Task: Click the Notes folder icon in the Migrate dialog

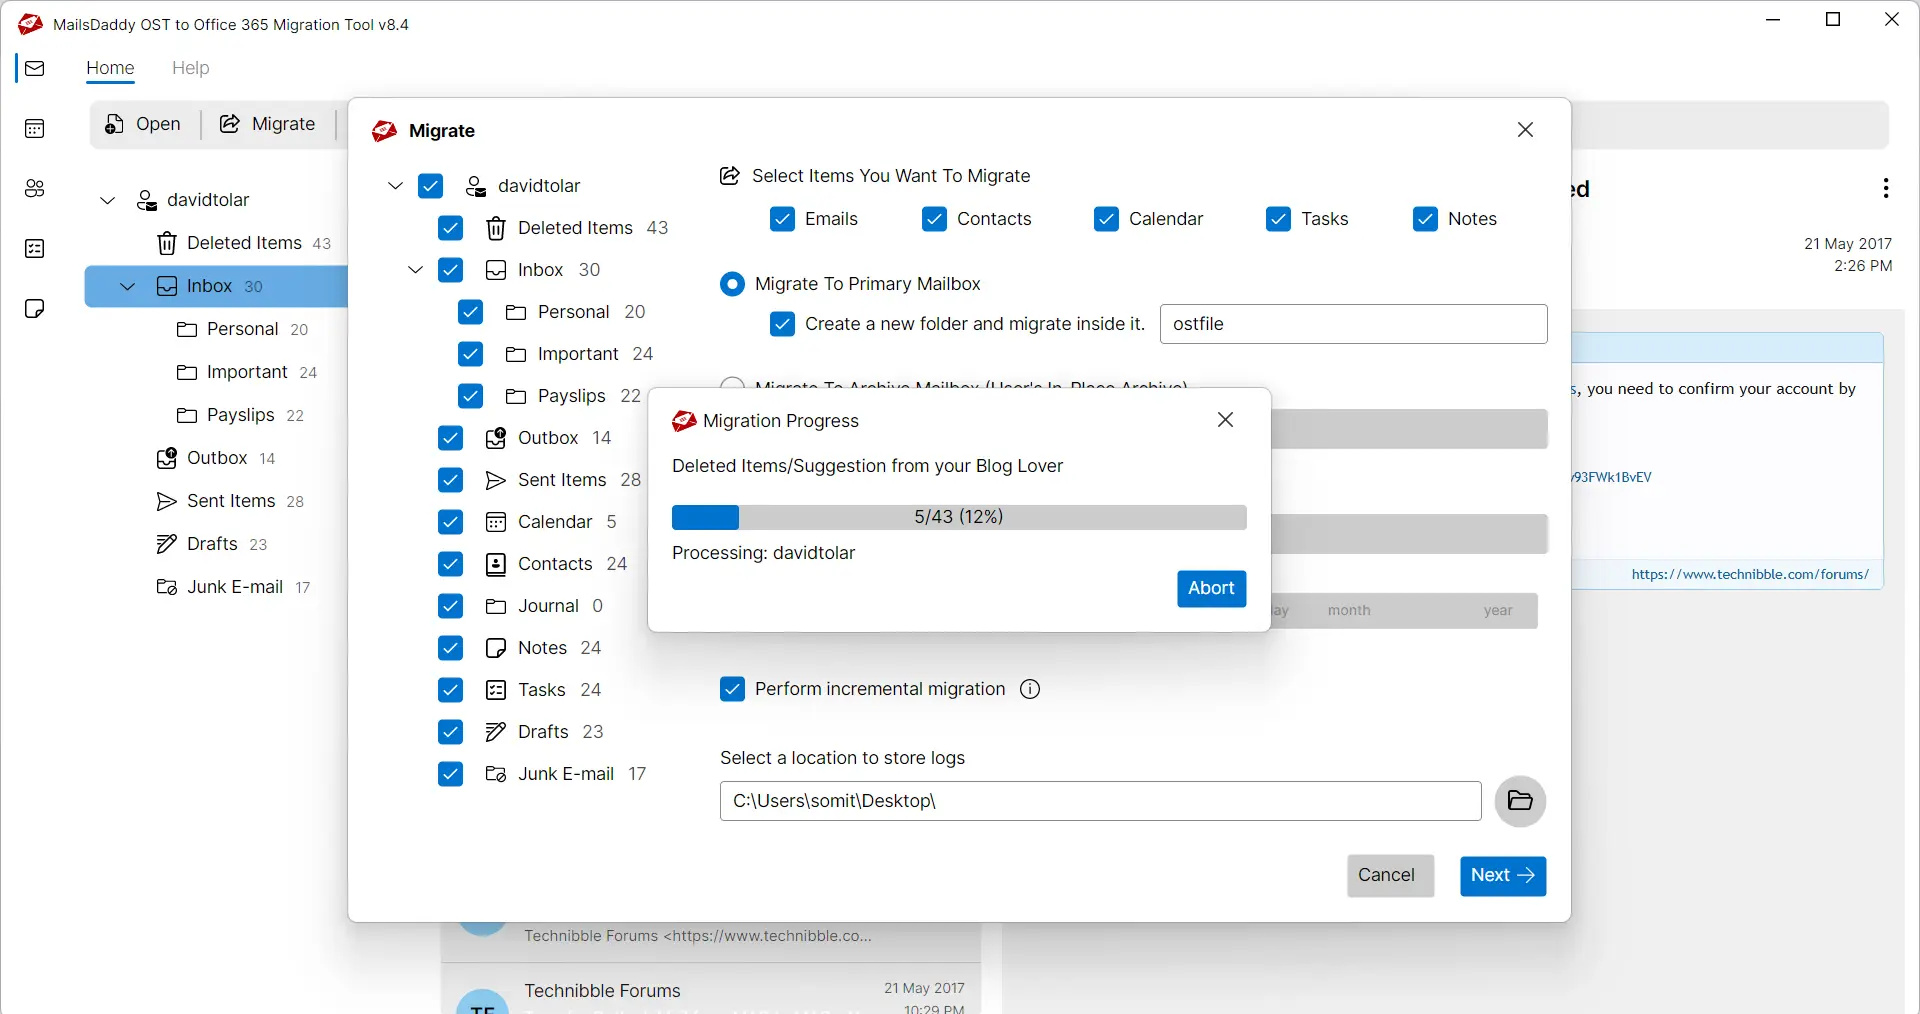Action: tap(495, 648)
